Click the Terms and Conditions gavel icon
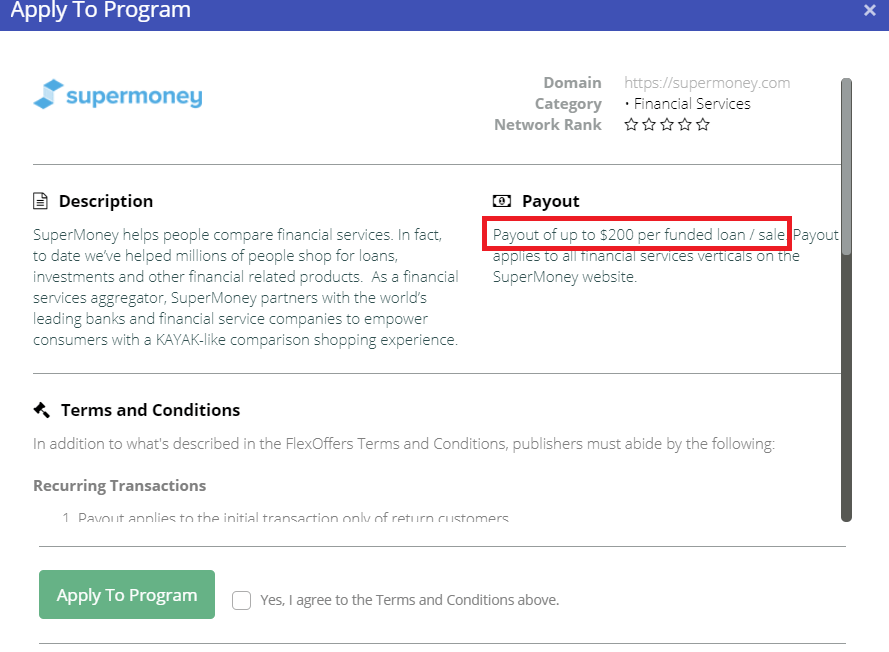The width and height of the screenshot is (889, 652). click(x=42, y=410)
